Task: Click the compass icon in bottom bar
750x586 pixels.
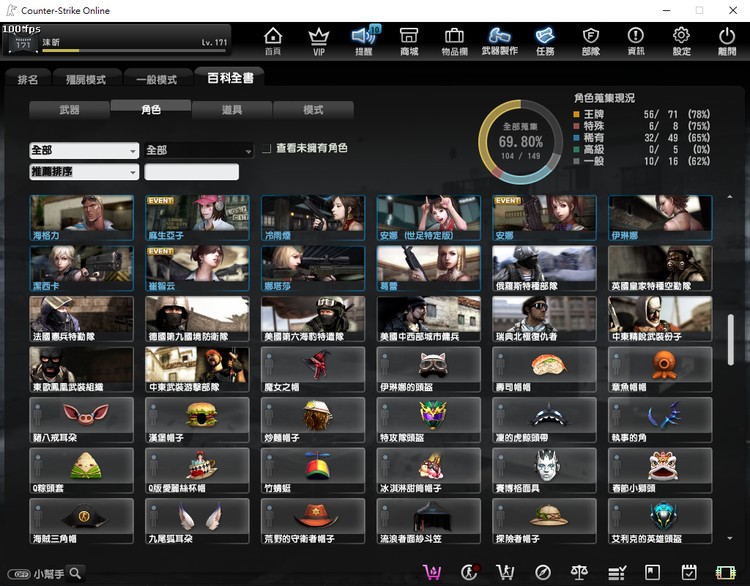Action: [x=542, y=572]
